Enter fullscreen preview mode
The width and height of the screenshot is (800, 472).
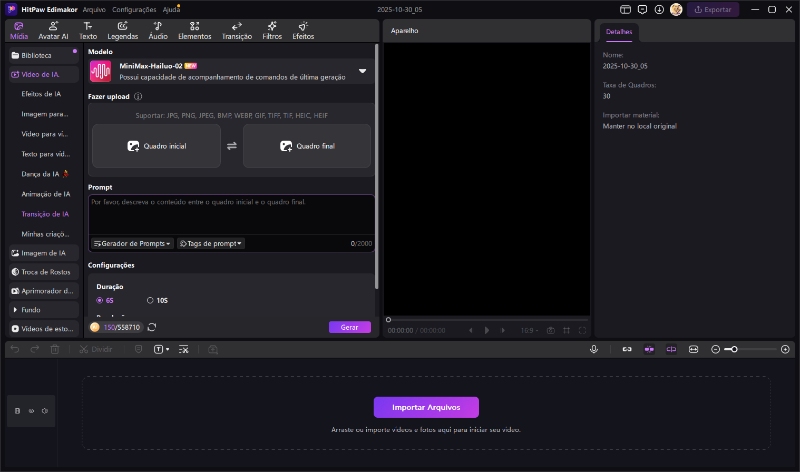point(582,331)
